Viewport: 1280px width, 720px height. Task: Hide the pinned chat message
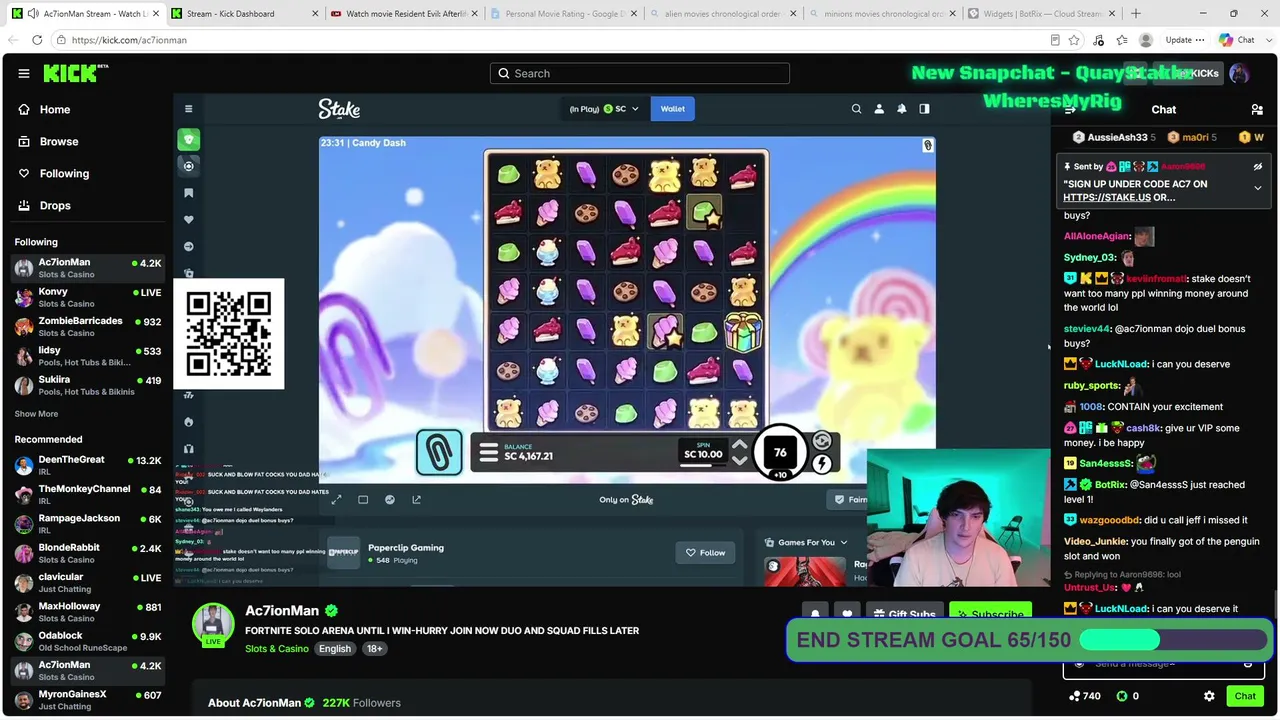1258,167
